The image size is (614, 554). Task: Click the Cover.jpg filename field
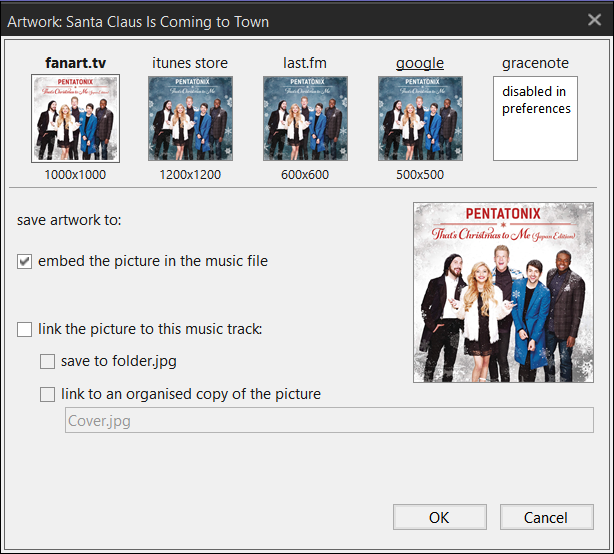click(x=329, y=420)
